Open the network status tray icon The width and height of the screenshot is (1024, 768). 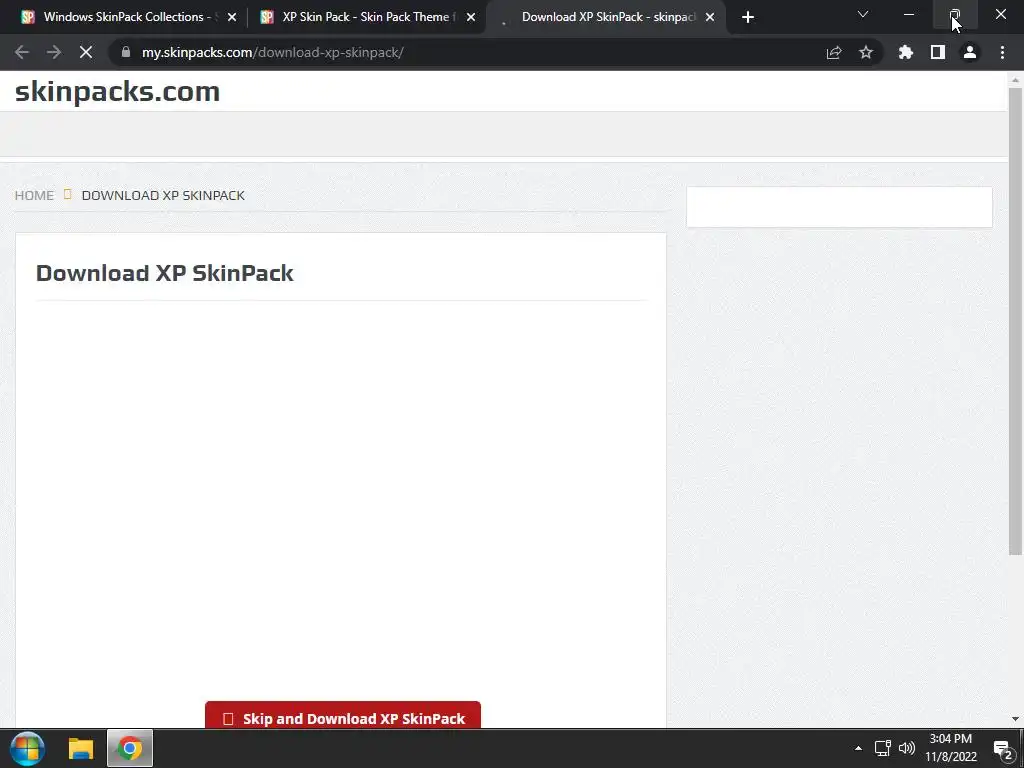click(x=883, y=748)
